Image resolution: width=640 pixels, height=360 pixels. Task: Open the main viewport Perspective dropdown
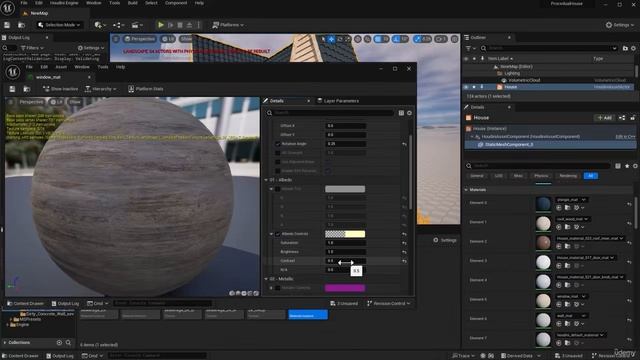[140, 39]
